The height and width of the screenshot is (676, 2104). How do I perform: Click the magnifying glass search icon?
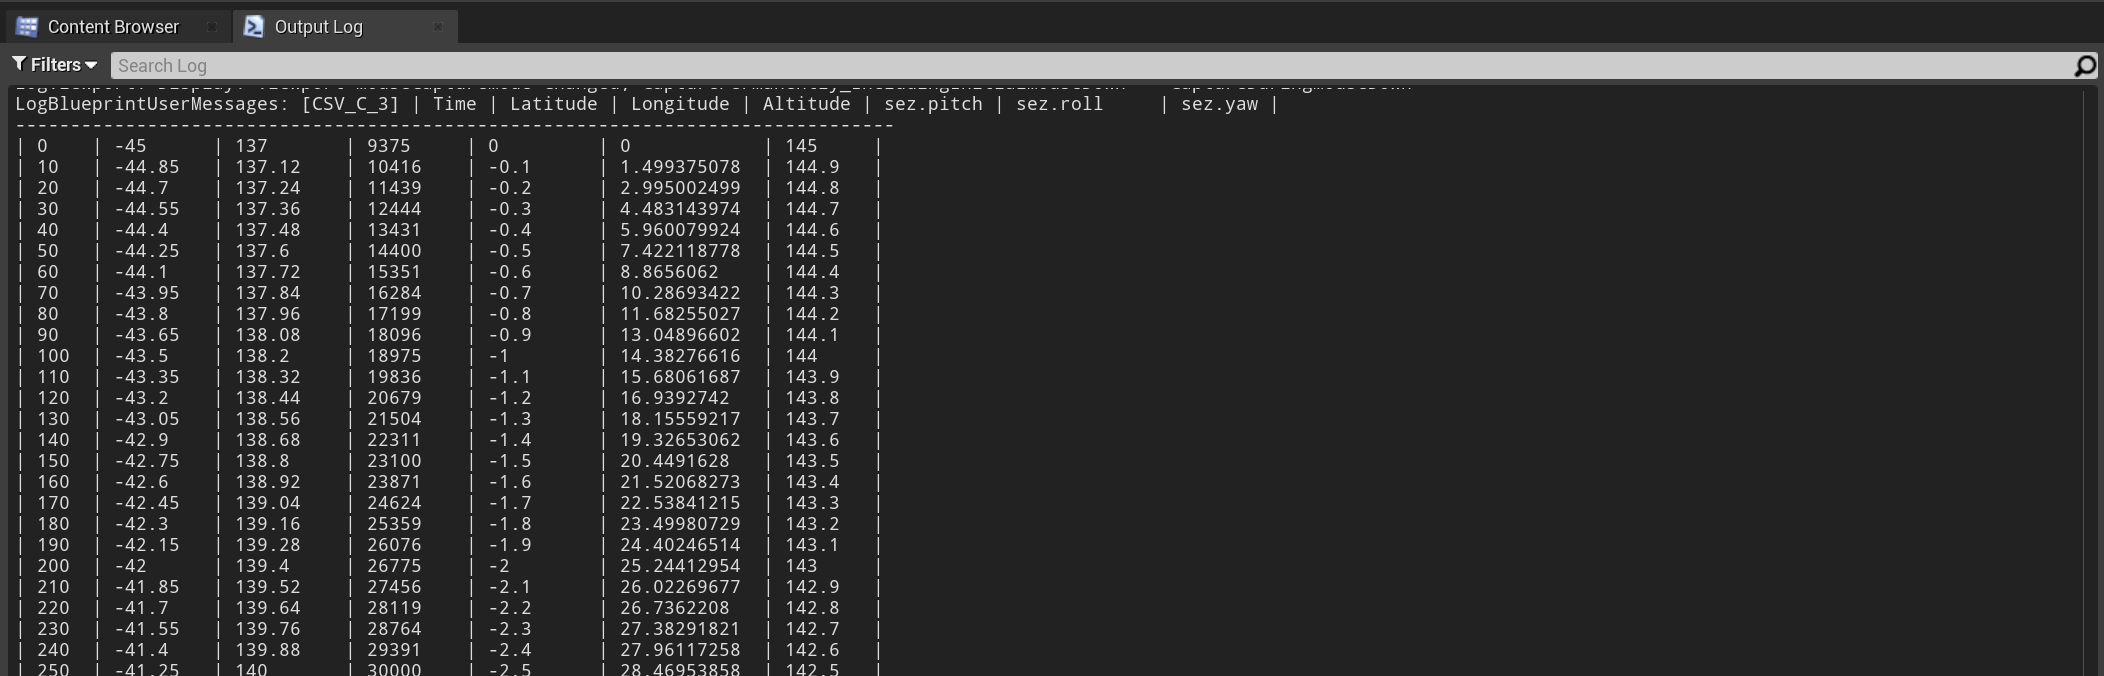pos(2084,66)
